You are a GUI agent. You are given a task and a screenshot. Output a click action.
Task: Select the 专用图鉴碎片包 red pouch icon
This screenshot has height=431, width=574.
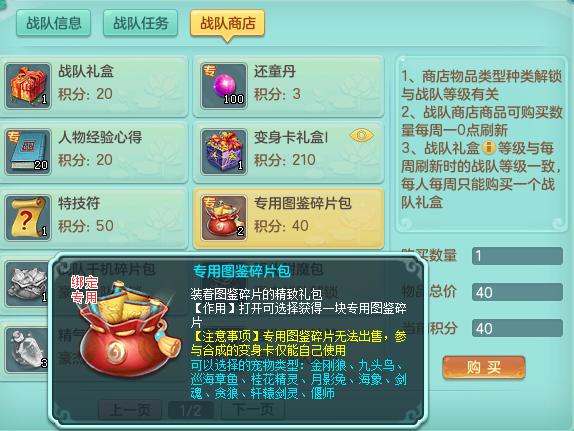[224, 218]
